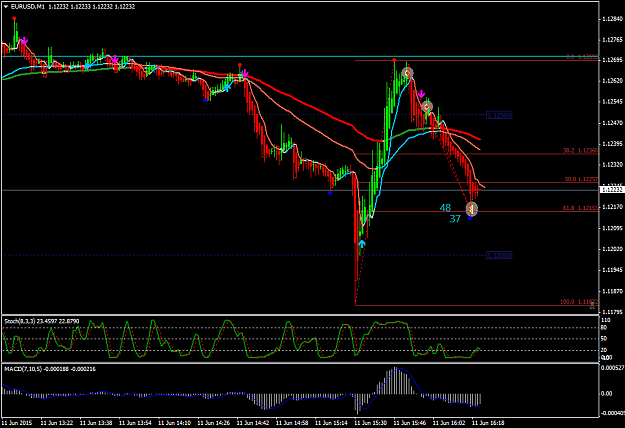The image size is (625, 428).
Task: Click the time label 11 Jun 13:54
Action: [135, 422]
